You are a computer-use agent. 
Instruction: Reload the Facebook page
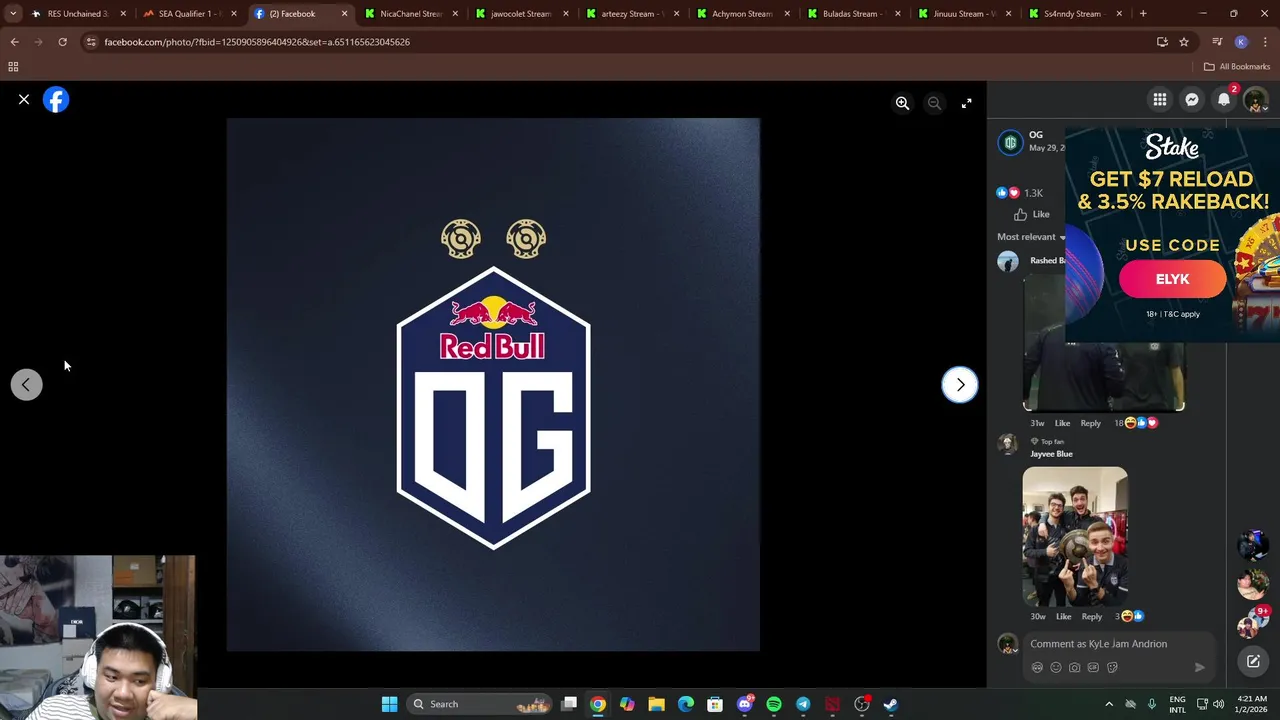[x=62, y=42]
